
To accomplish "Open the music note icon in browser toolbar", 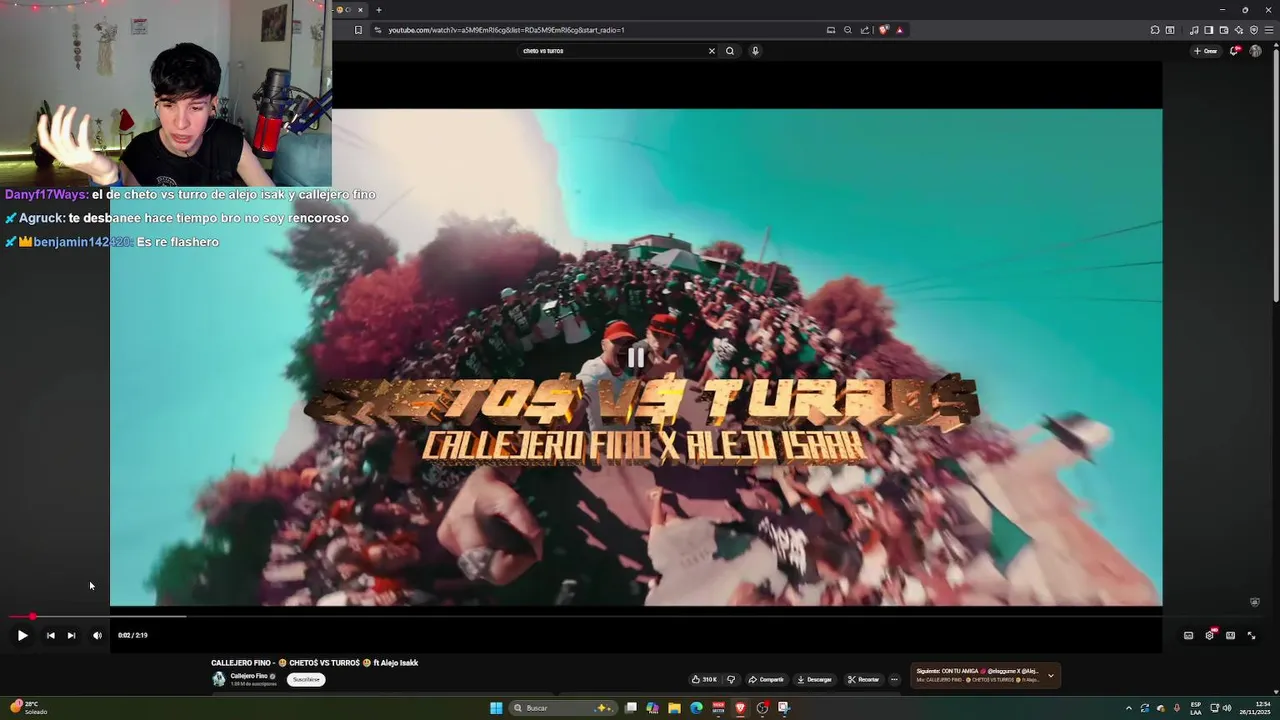I will pyautogui.click(x=1194, y=30).
